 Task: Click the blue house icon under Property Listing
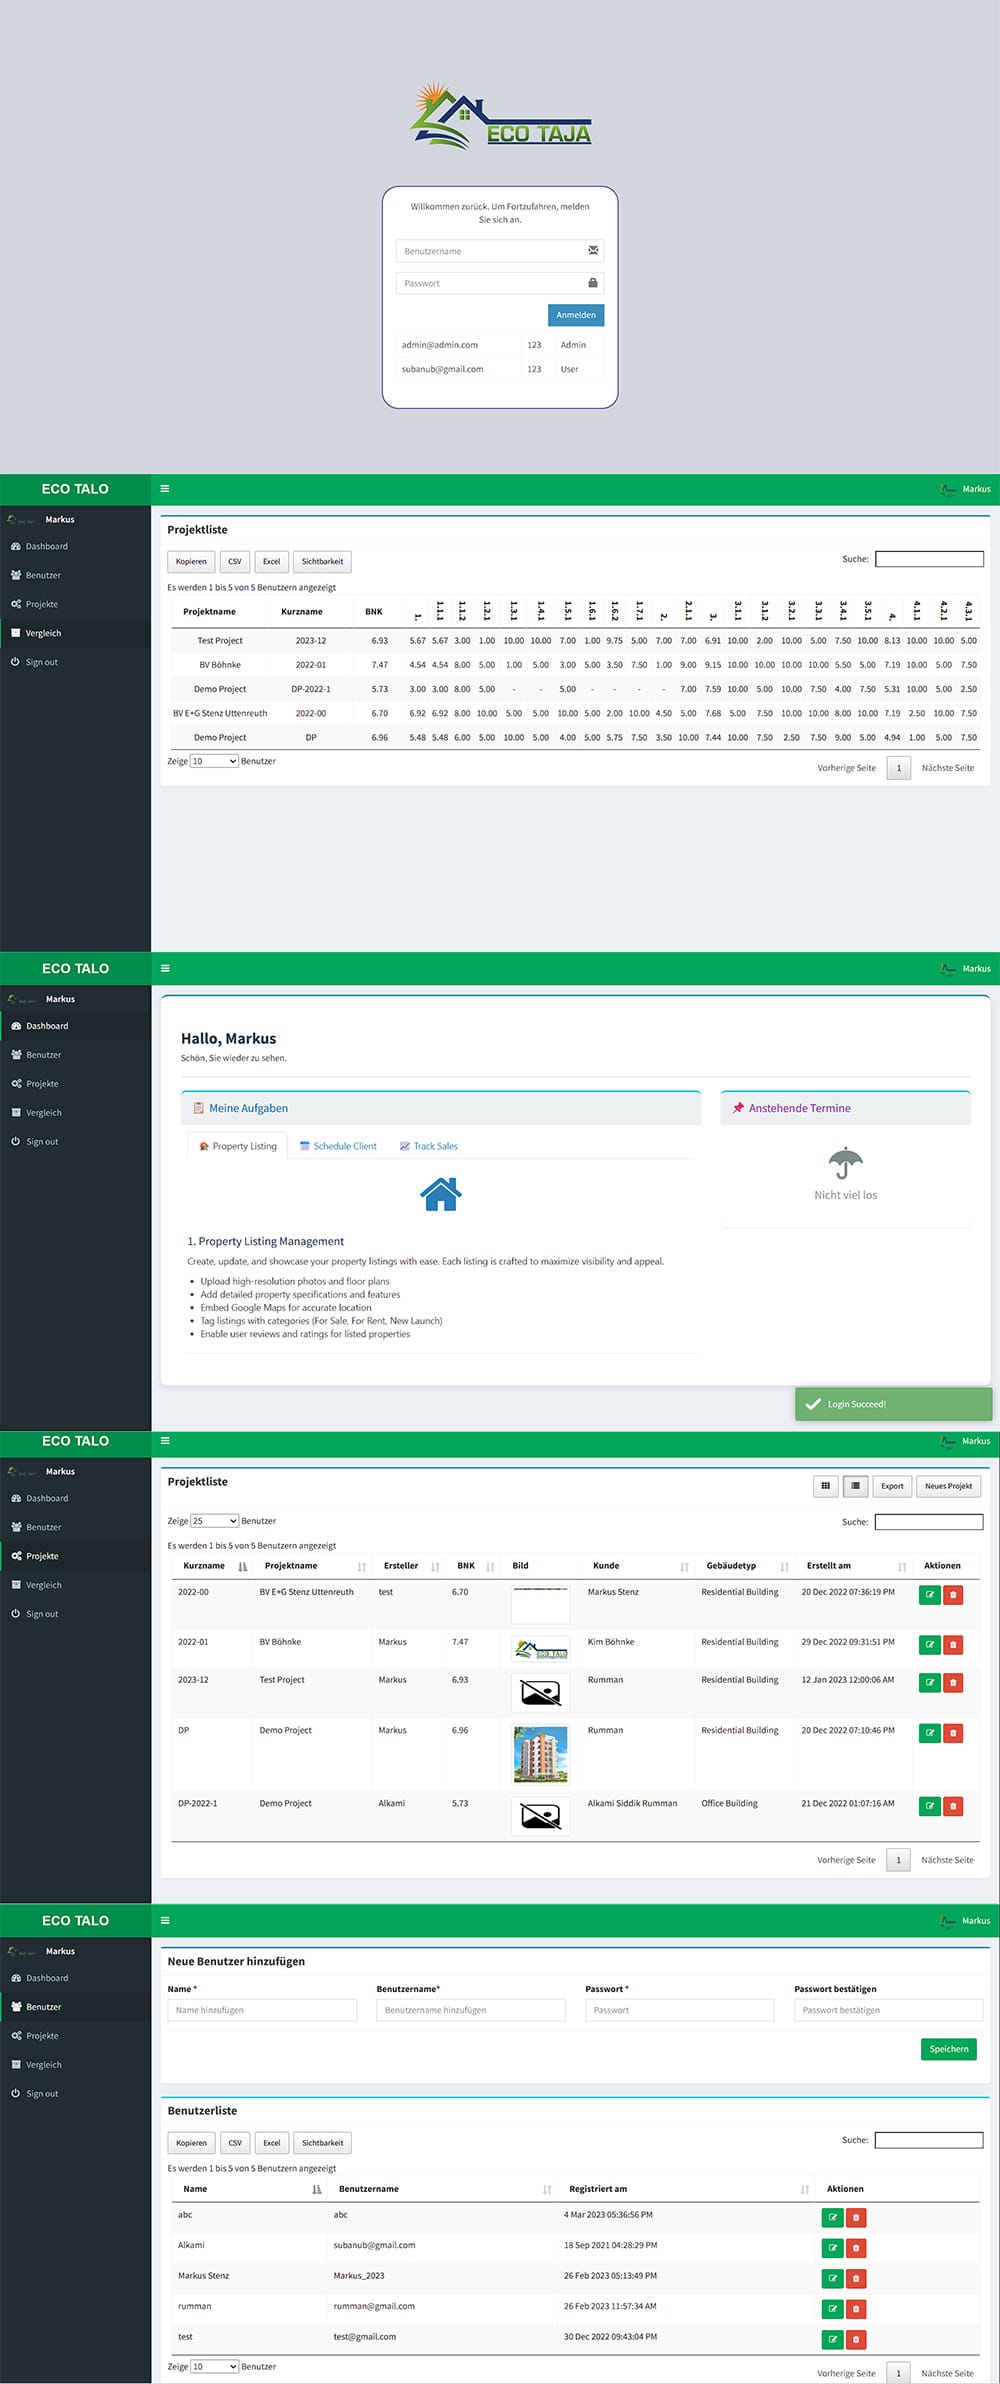(441, 1194)
